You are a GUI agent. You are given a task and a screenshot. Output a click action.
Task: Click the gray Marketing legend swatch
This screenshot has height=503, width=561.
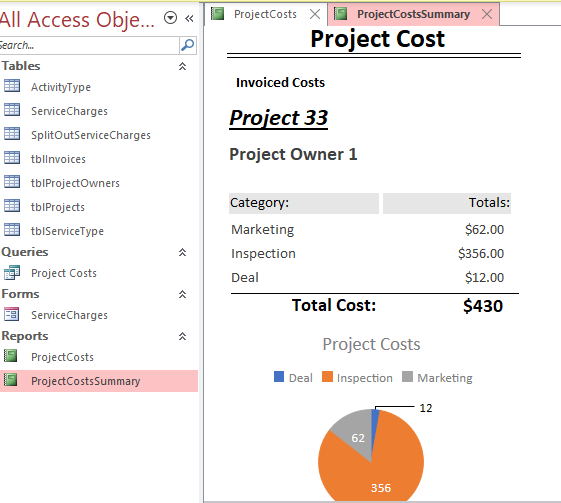407,377
